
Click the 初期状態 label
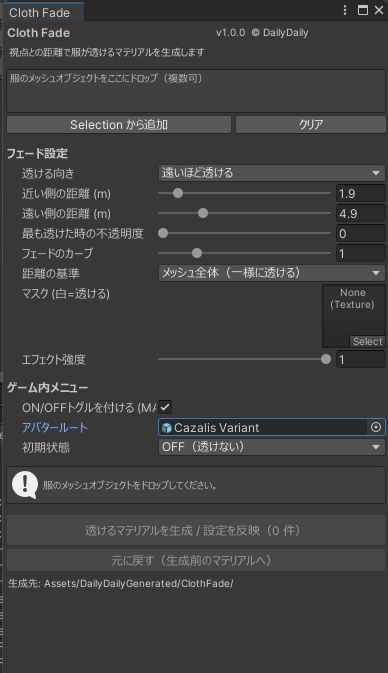[46, 447]
